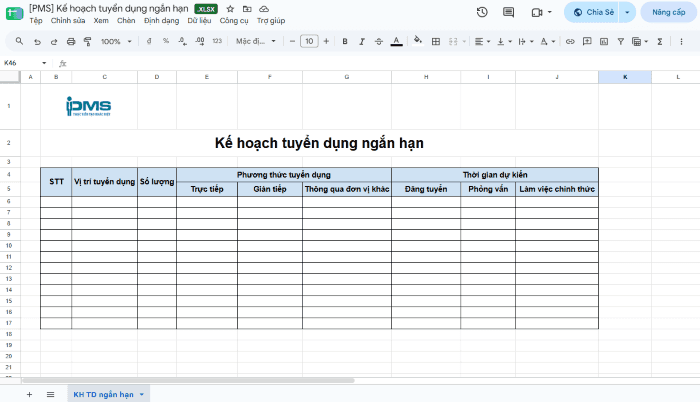
Task: View cloud save status
Action: coord(264,9)
